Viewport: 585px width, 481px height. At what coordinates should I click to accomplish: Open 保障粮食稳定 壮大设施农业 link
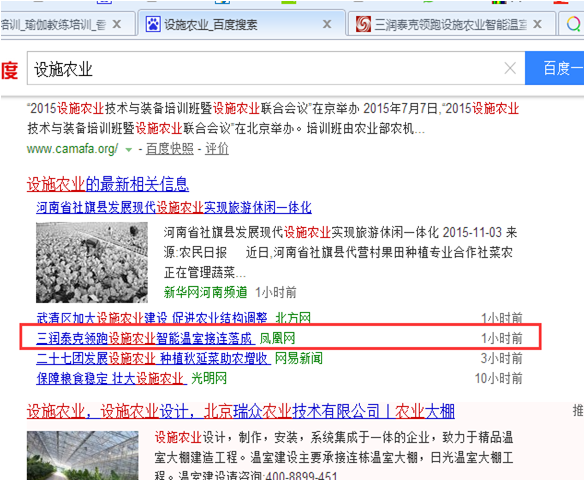[111, 378]
